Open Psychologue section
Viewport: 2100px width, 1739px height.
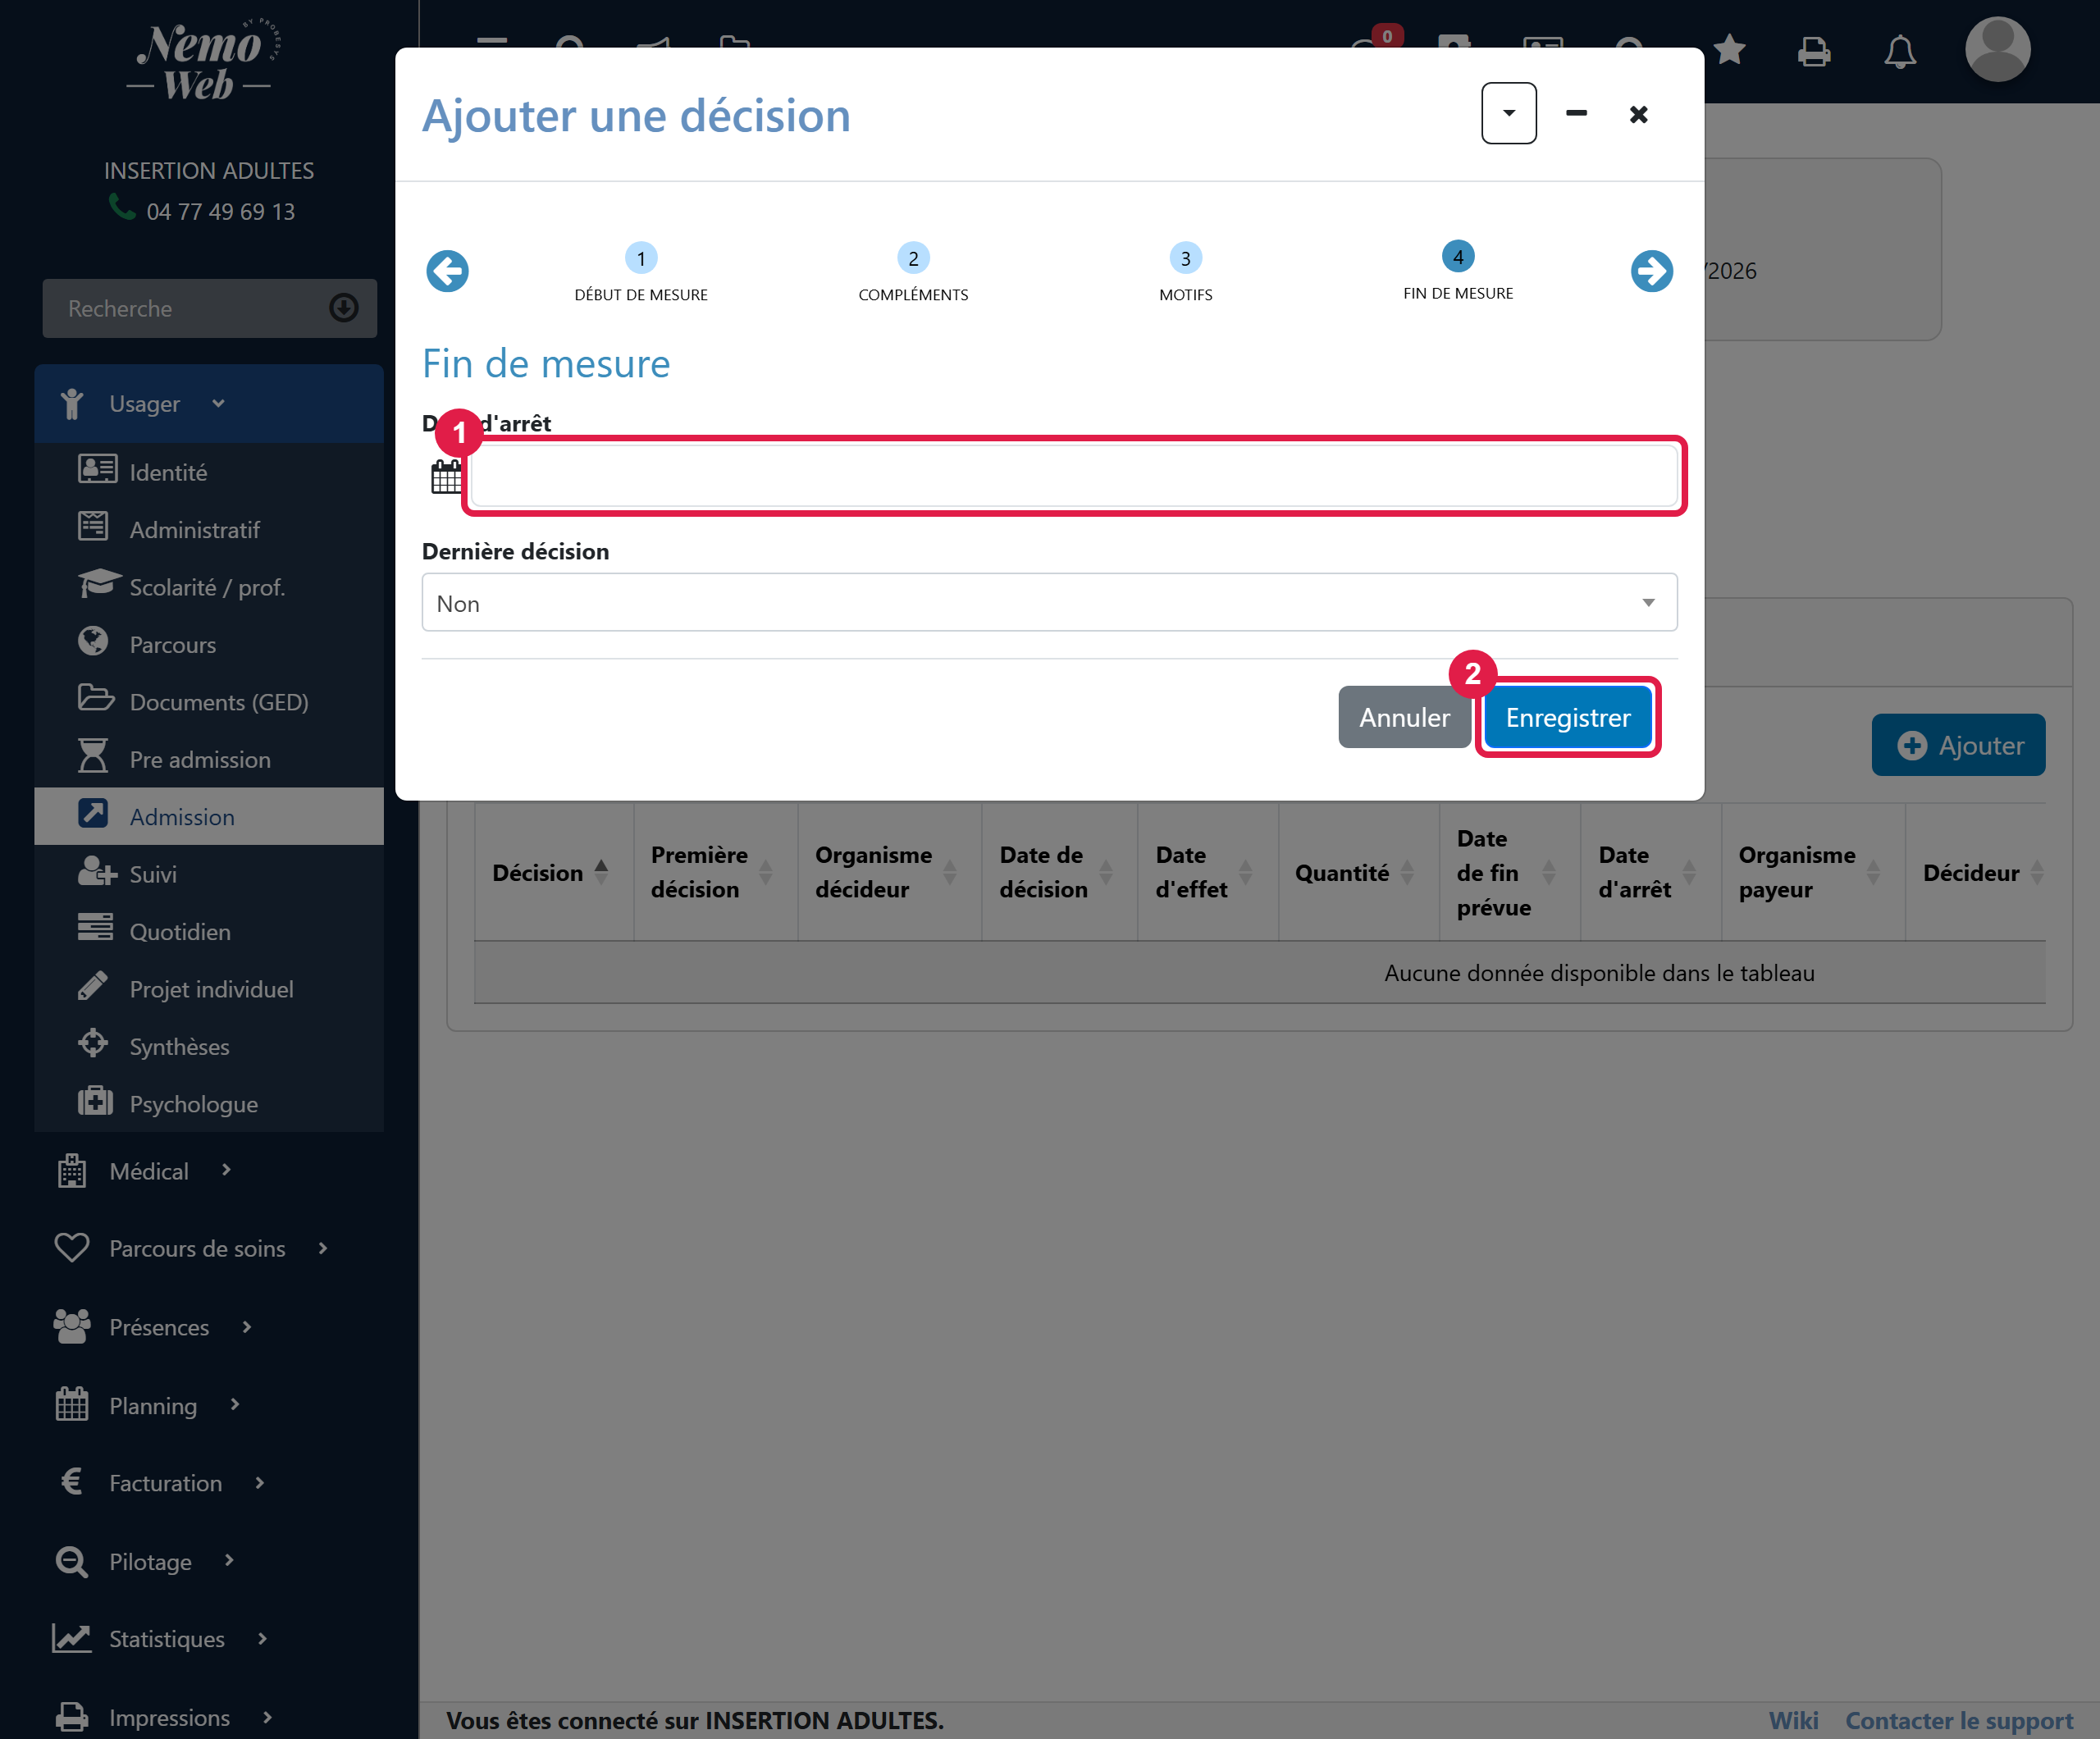click(x=209, y=1104)
